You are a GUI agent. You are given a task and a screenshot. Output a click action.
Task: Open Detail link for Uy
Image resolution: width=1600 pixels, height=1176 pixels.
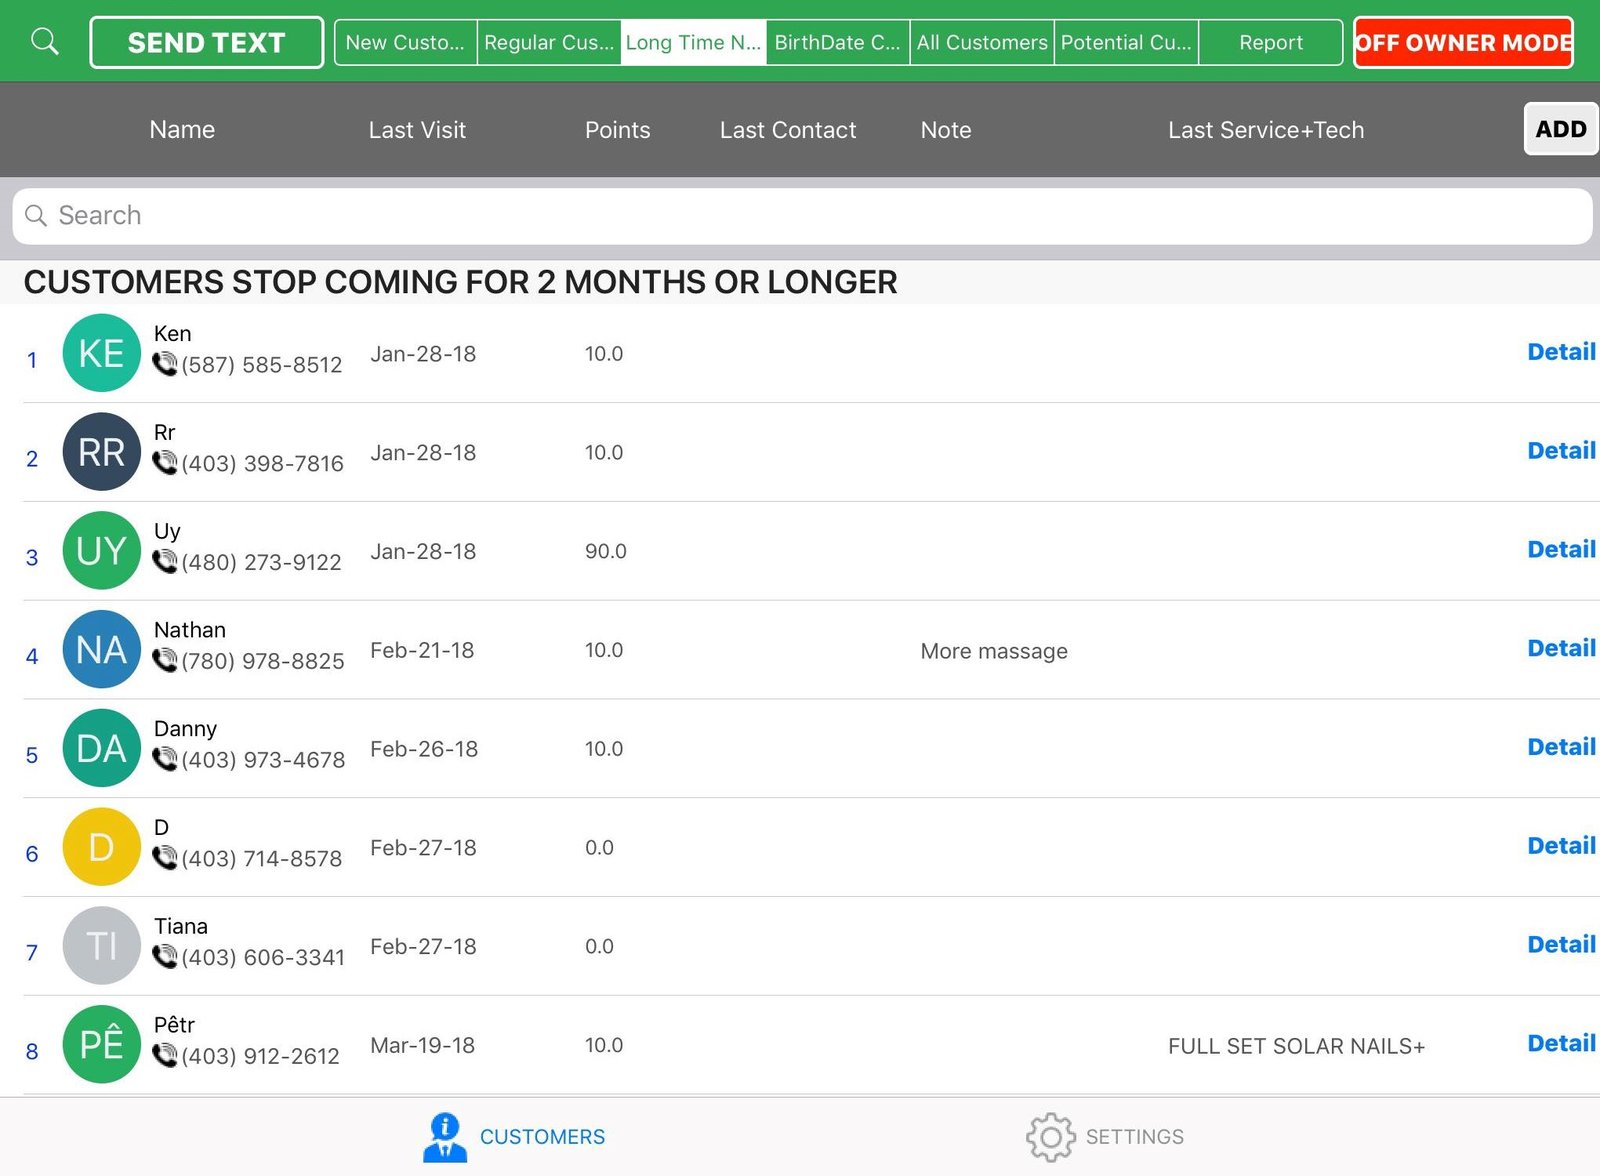[x=1560, y=550]
